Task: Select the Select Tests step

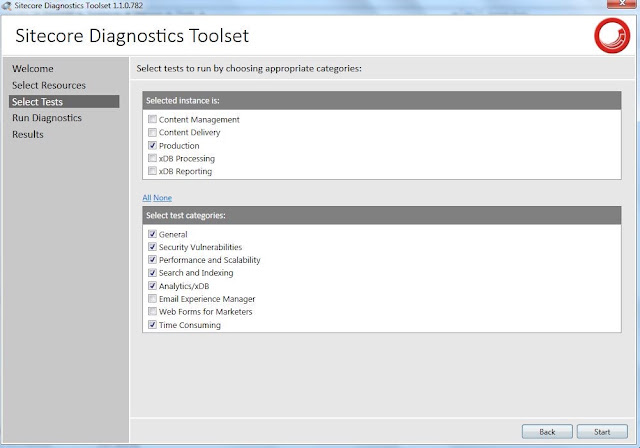Action: (x=64, y=102)
